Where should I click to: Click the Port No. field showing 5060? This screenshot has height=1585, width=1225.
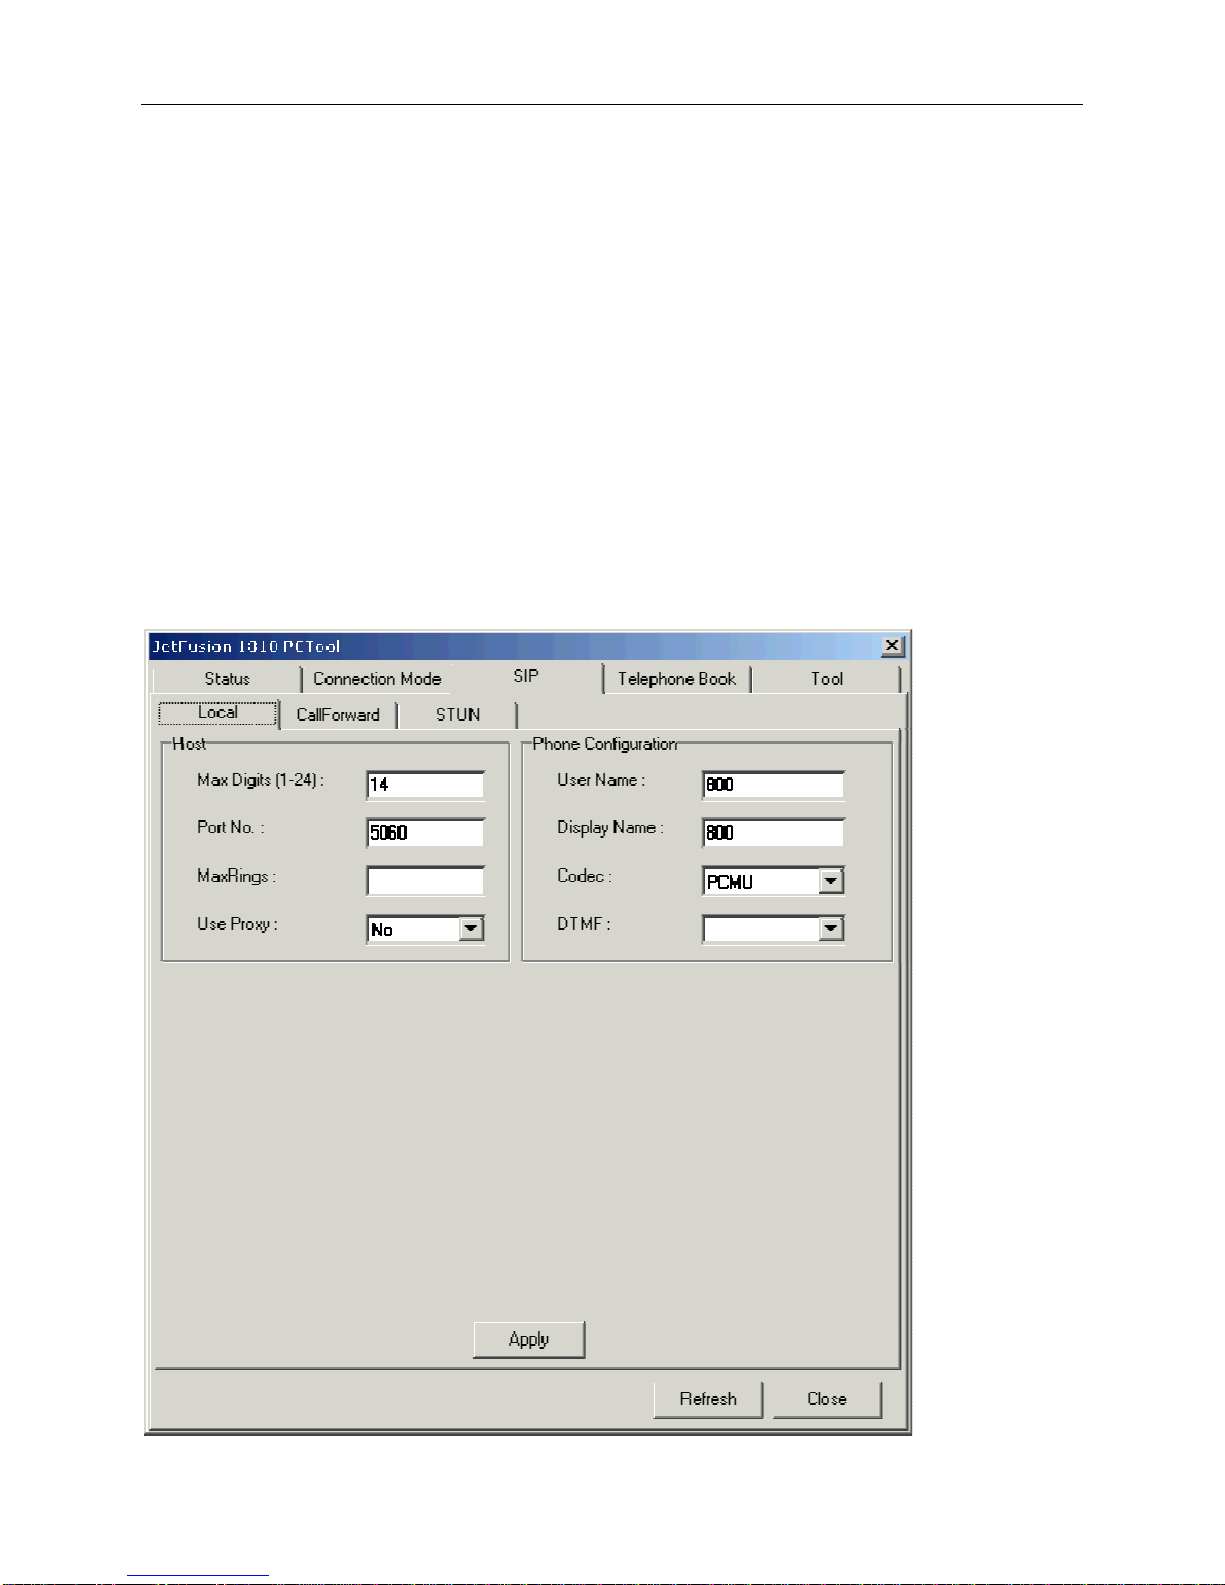[x=426, y=833]
